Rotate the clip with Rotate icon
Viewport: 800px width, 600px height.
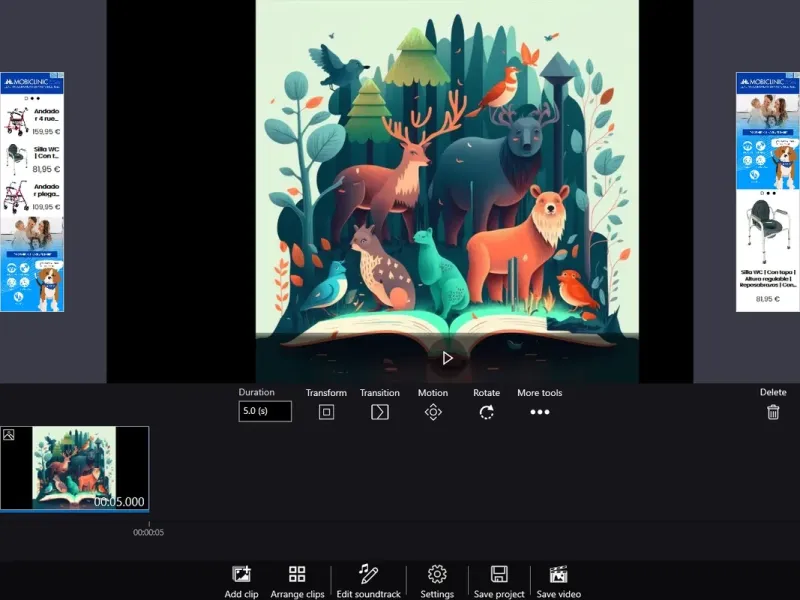(487, 412)
